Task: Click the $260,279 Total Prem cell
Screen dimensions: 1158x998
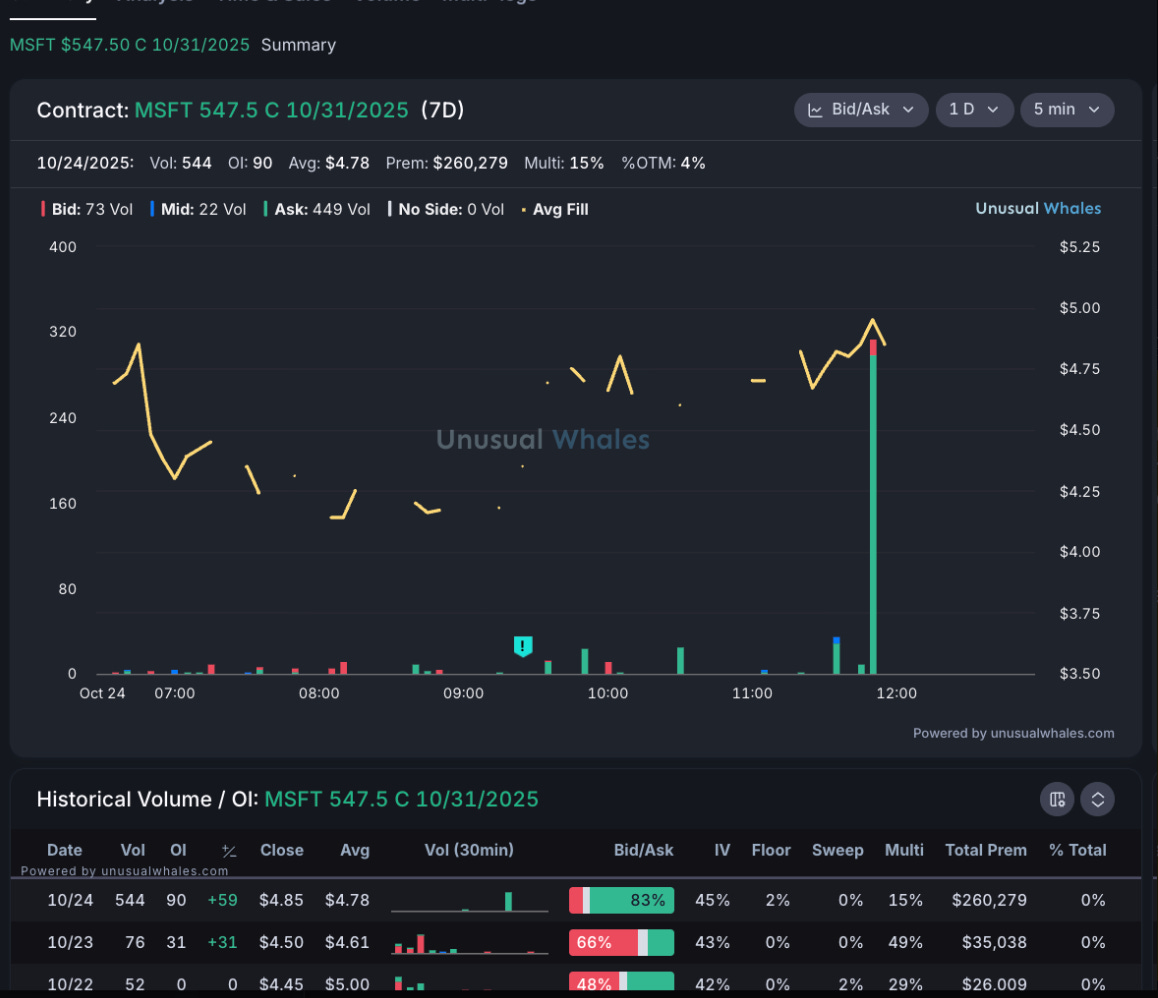Action: 989,900
